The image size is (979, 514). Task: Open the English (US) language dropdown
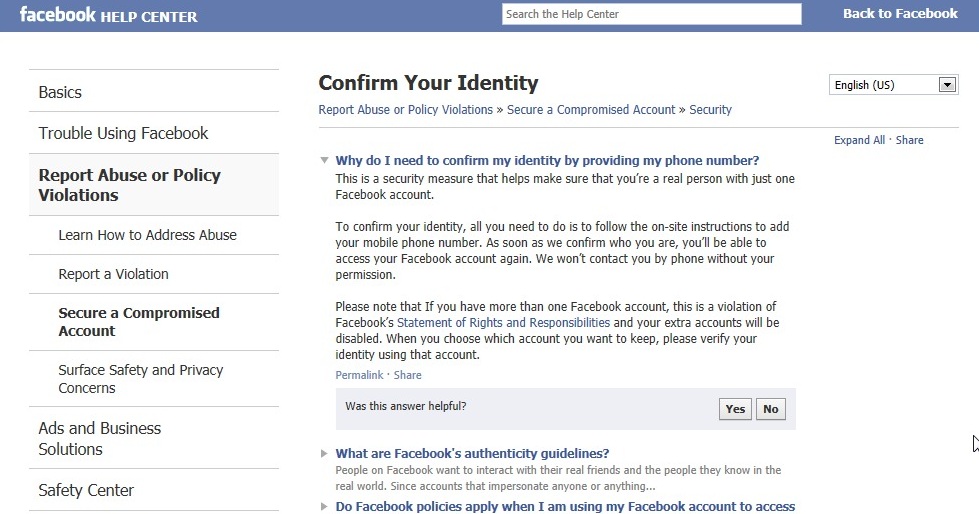coord(893,85)
